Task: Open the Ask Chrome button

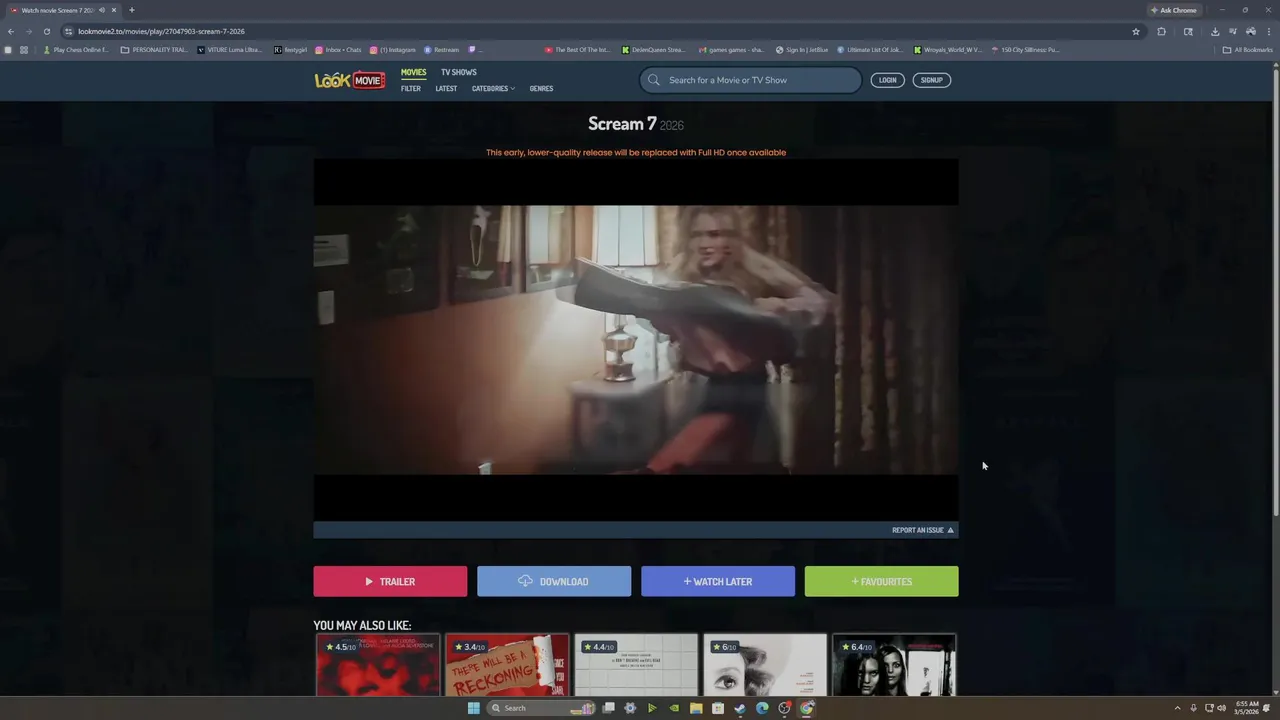Action: 1174,10
